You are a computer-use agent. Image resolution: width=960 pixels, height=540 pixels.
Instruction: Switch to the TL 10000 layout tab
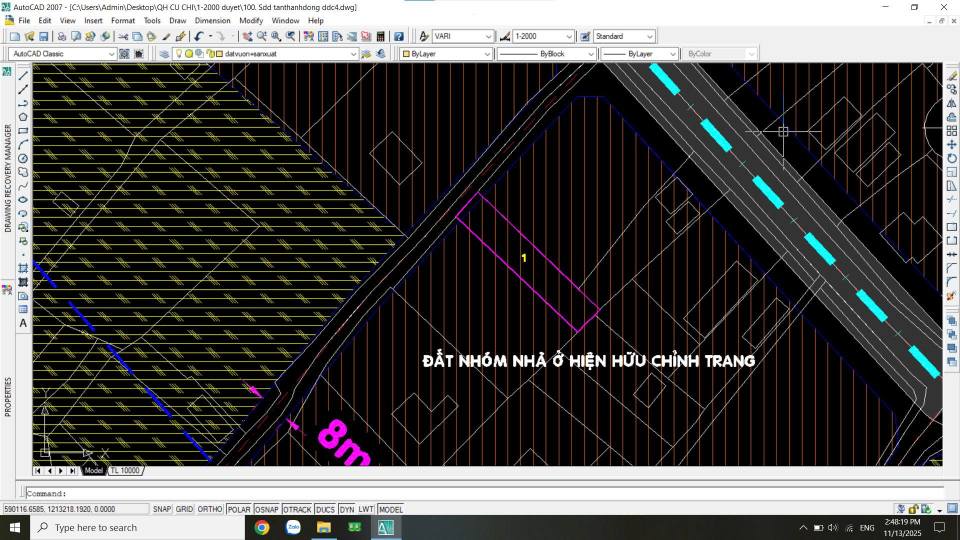pos(125,470)
